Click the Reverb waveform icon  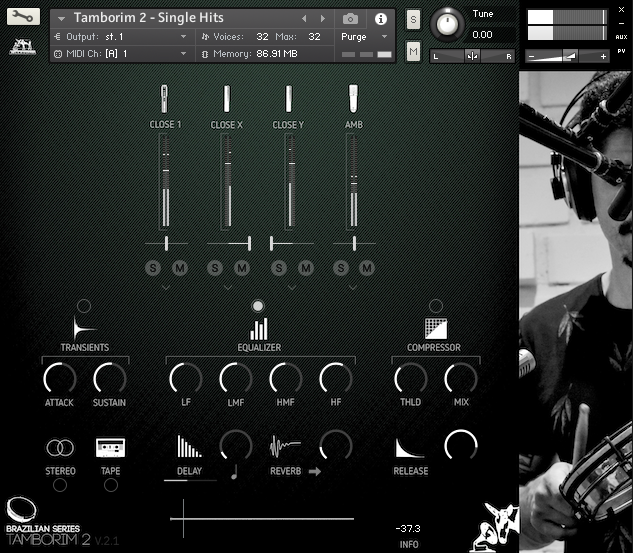click(x=285, y=446)
